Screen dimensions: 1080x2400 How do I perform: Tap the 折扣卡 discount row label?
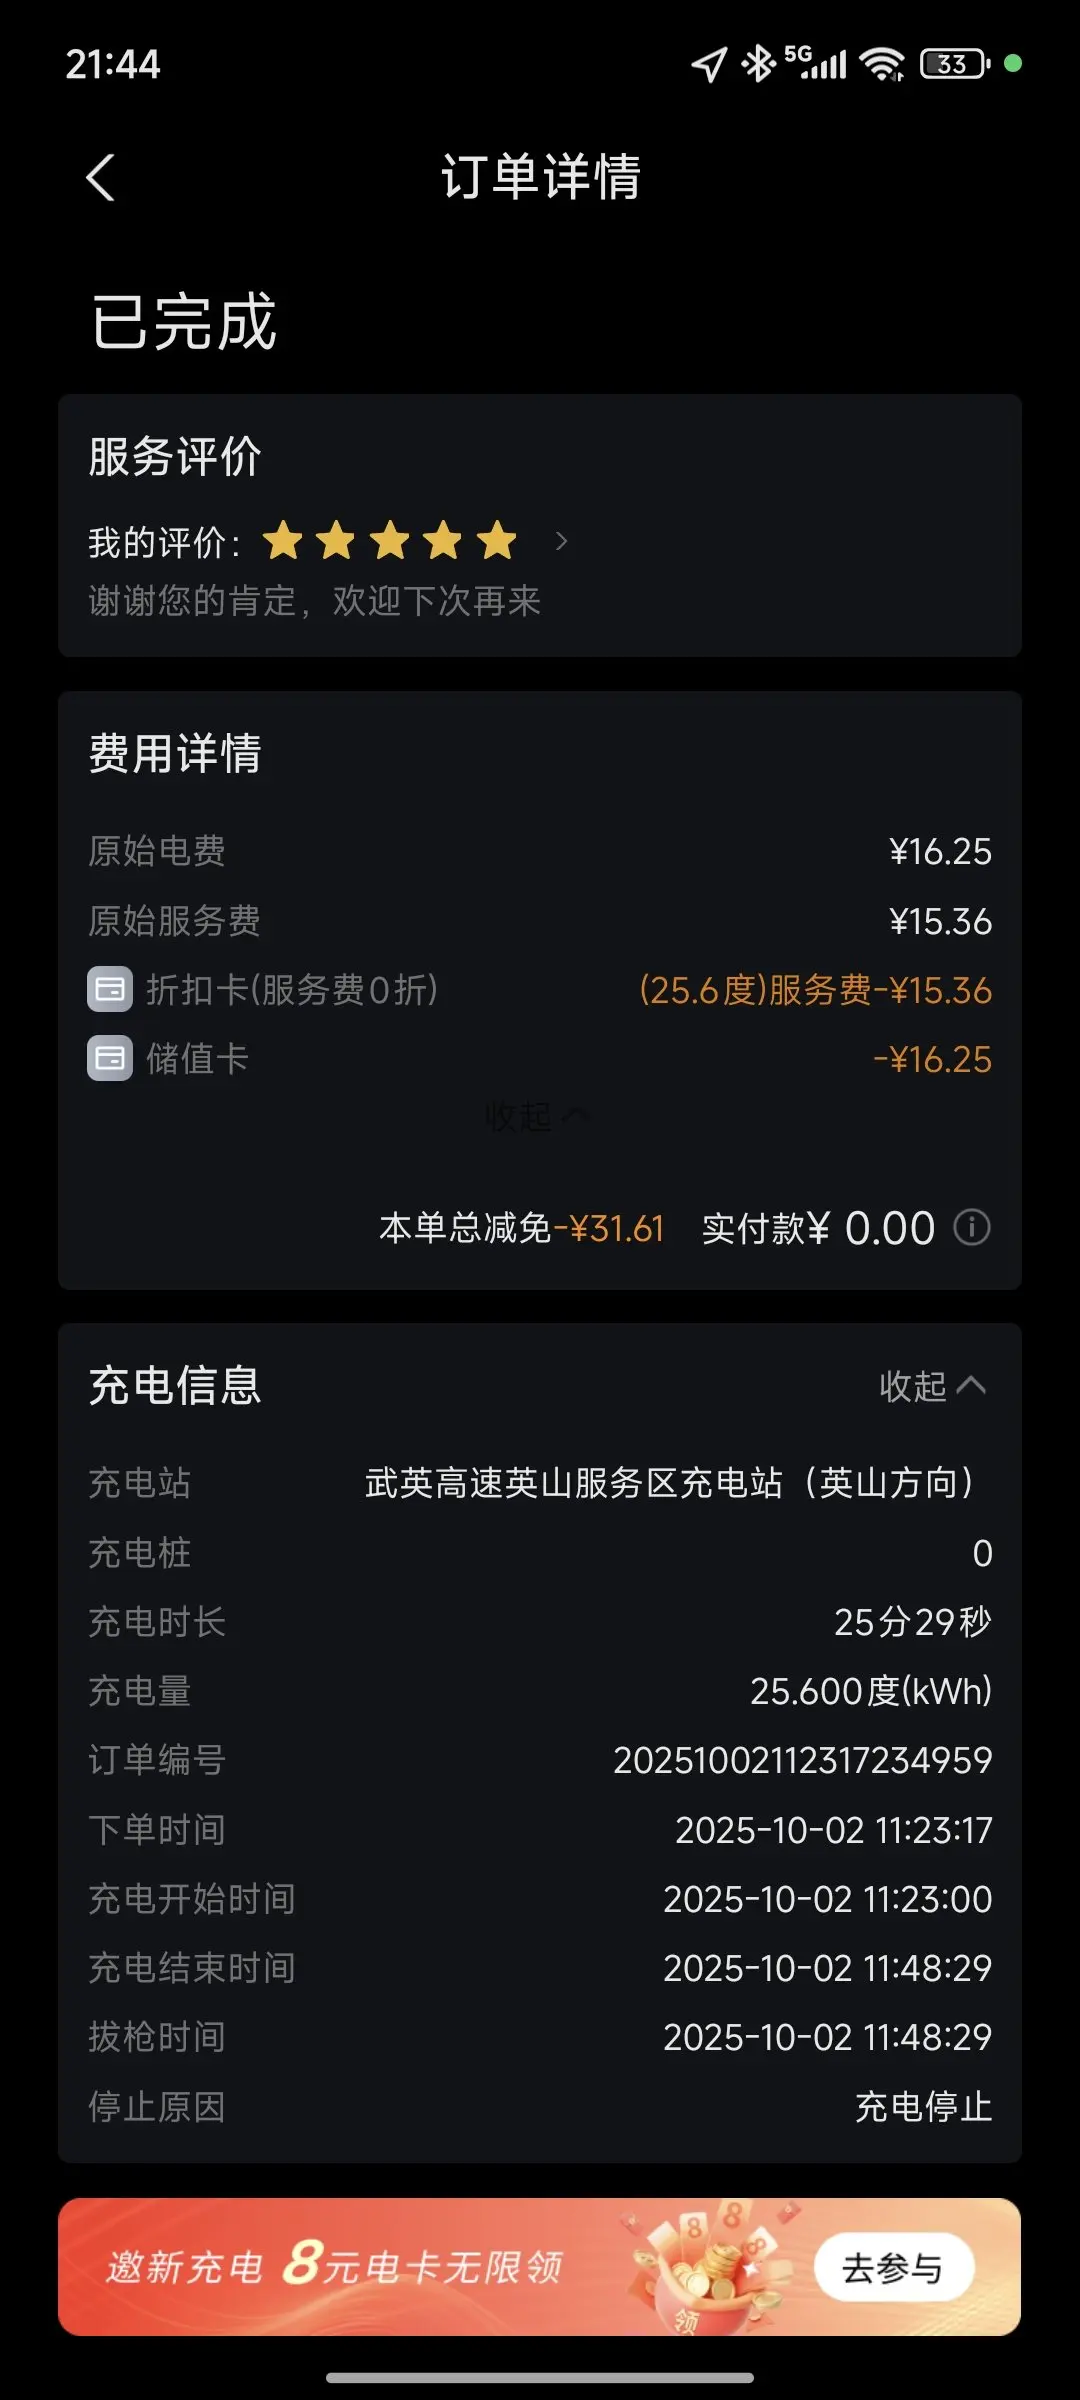[292, 990]
